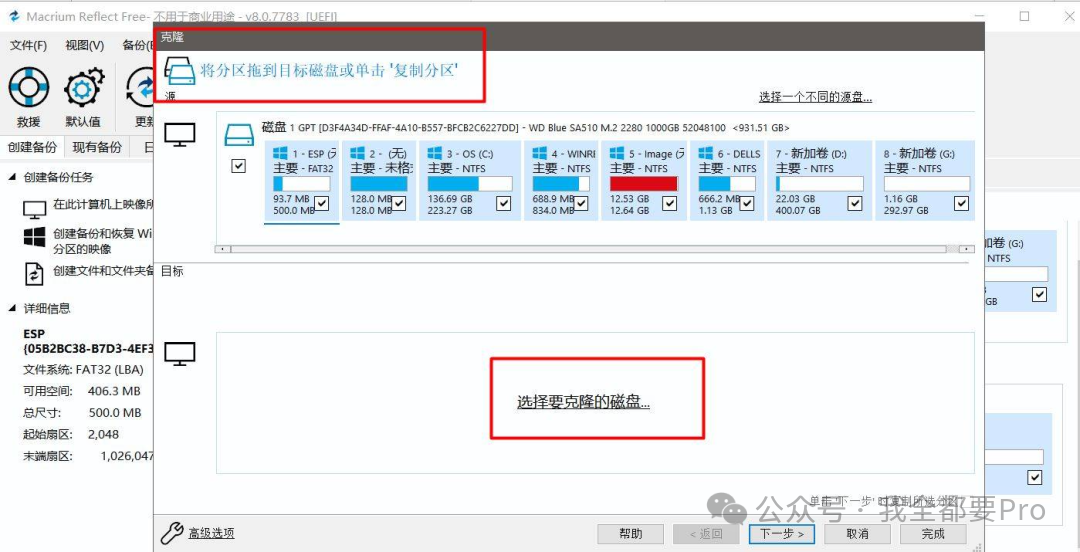The image size is (1080, 552).
Task: Click the file and folder backup icon
Action: tap(35, 272)
